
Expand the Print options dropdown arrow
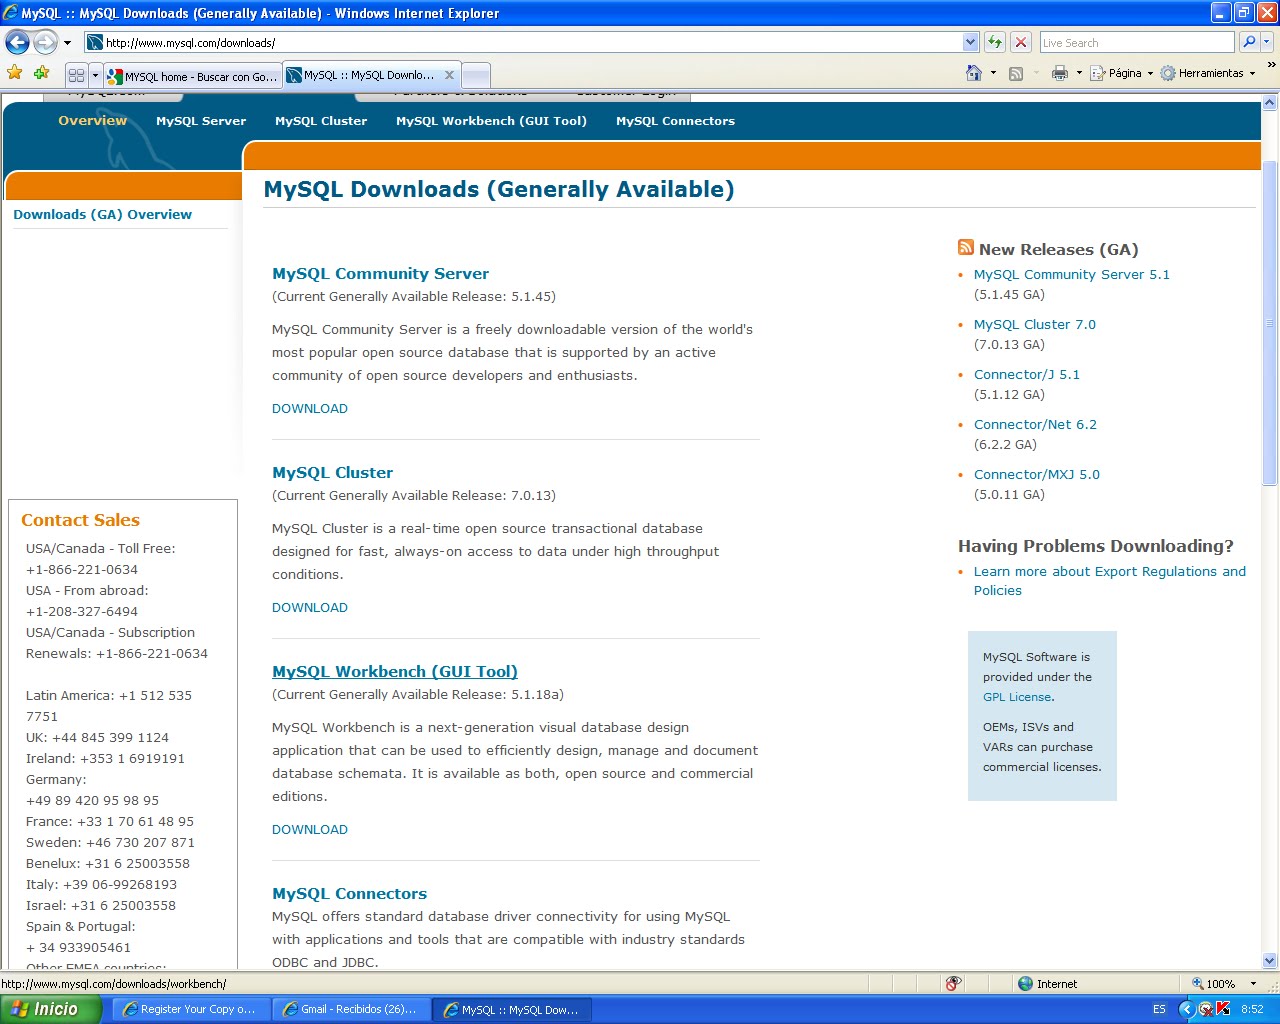coord(1079,73)
